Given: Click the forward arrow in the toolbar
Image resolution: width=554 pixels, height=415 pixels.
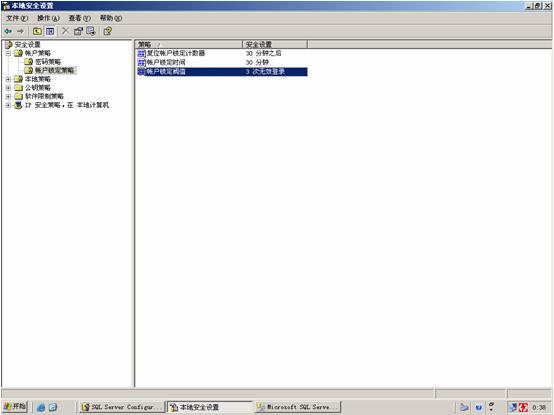Looking at the screenshot, I should click(20, 31).
